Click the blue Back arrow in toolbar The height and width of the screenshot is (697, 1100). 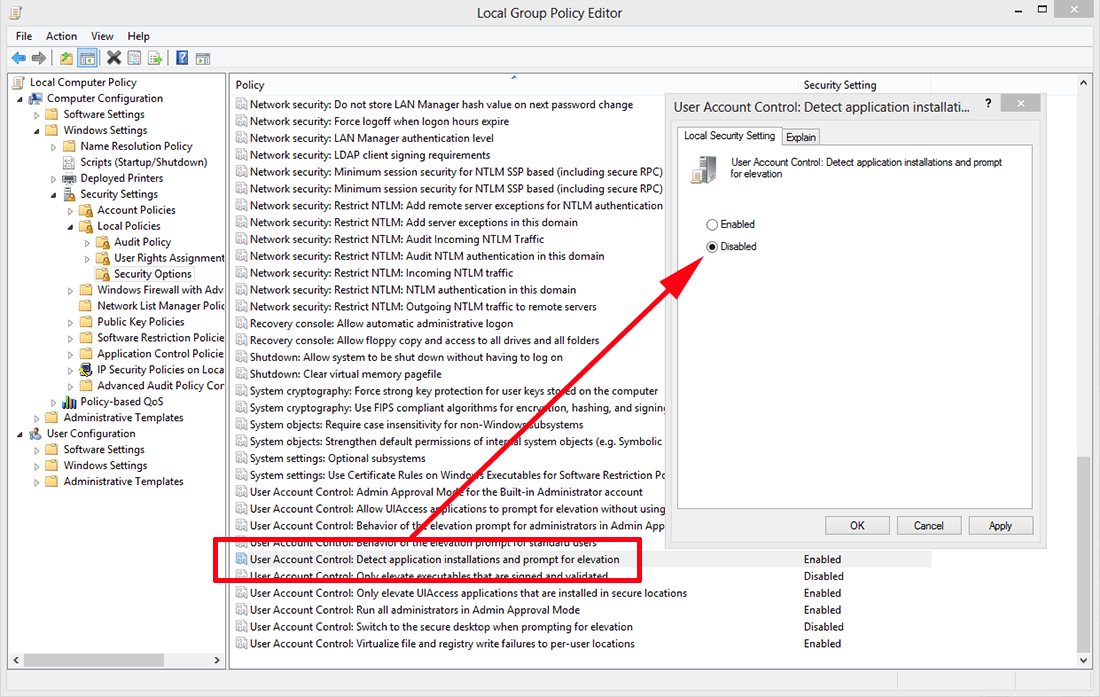click(x=18, y=58)
